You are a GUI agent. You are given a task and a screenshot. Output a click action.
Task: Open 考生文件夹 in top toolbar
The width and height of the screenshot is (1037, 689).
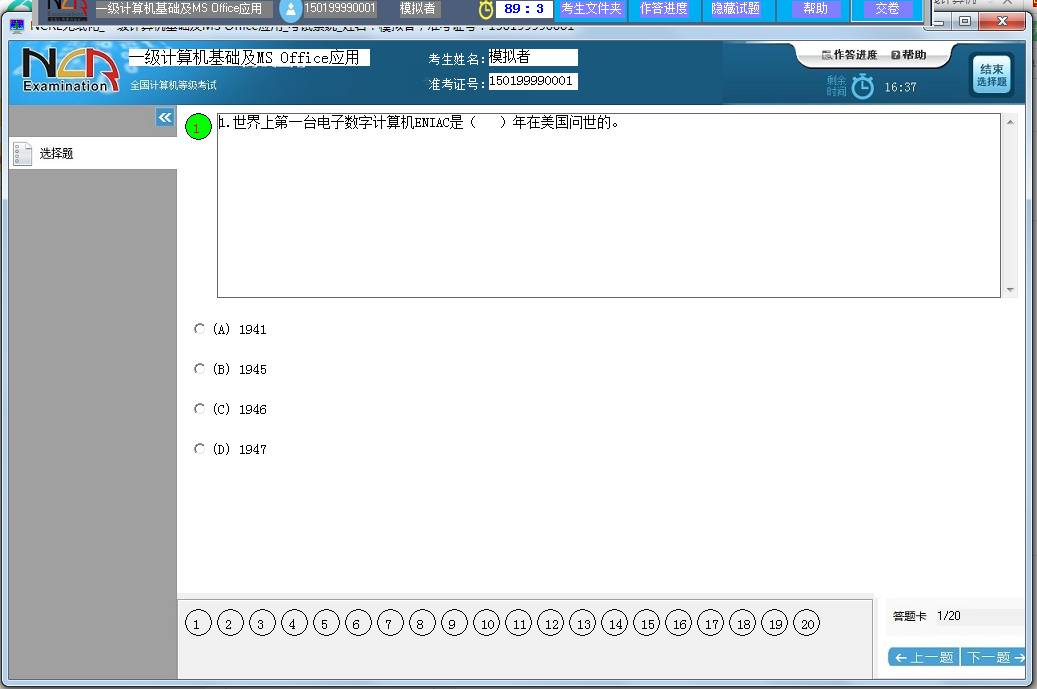pos(591,9)
